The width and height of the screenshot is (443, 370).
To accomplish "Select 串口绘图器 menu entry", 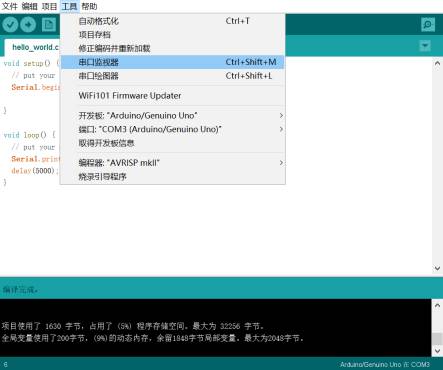I will (x=173, y=76).
